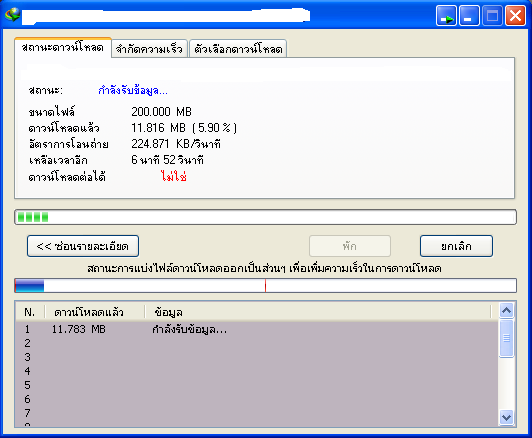The image size is (532, 438).
Task: Open the ตัวเลือกดาวน์โหลด tab
Action: pyautogui.click(x=238, y=49)
